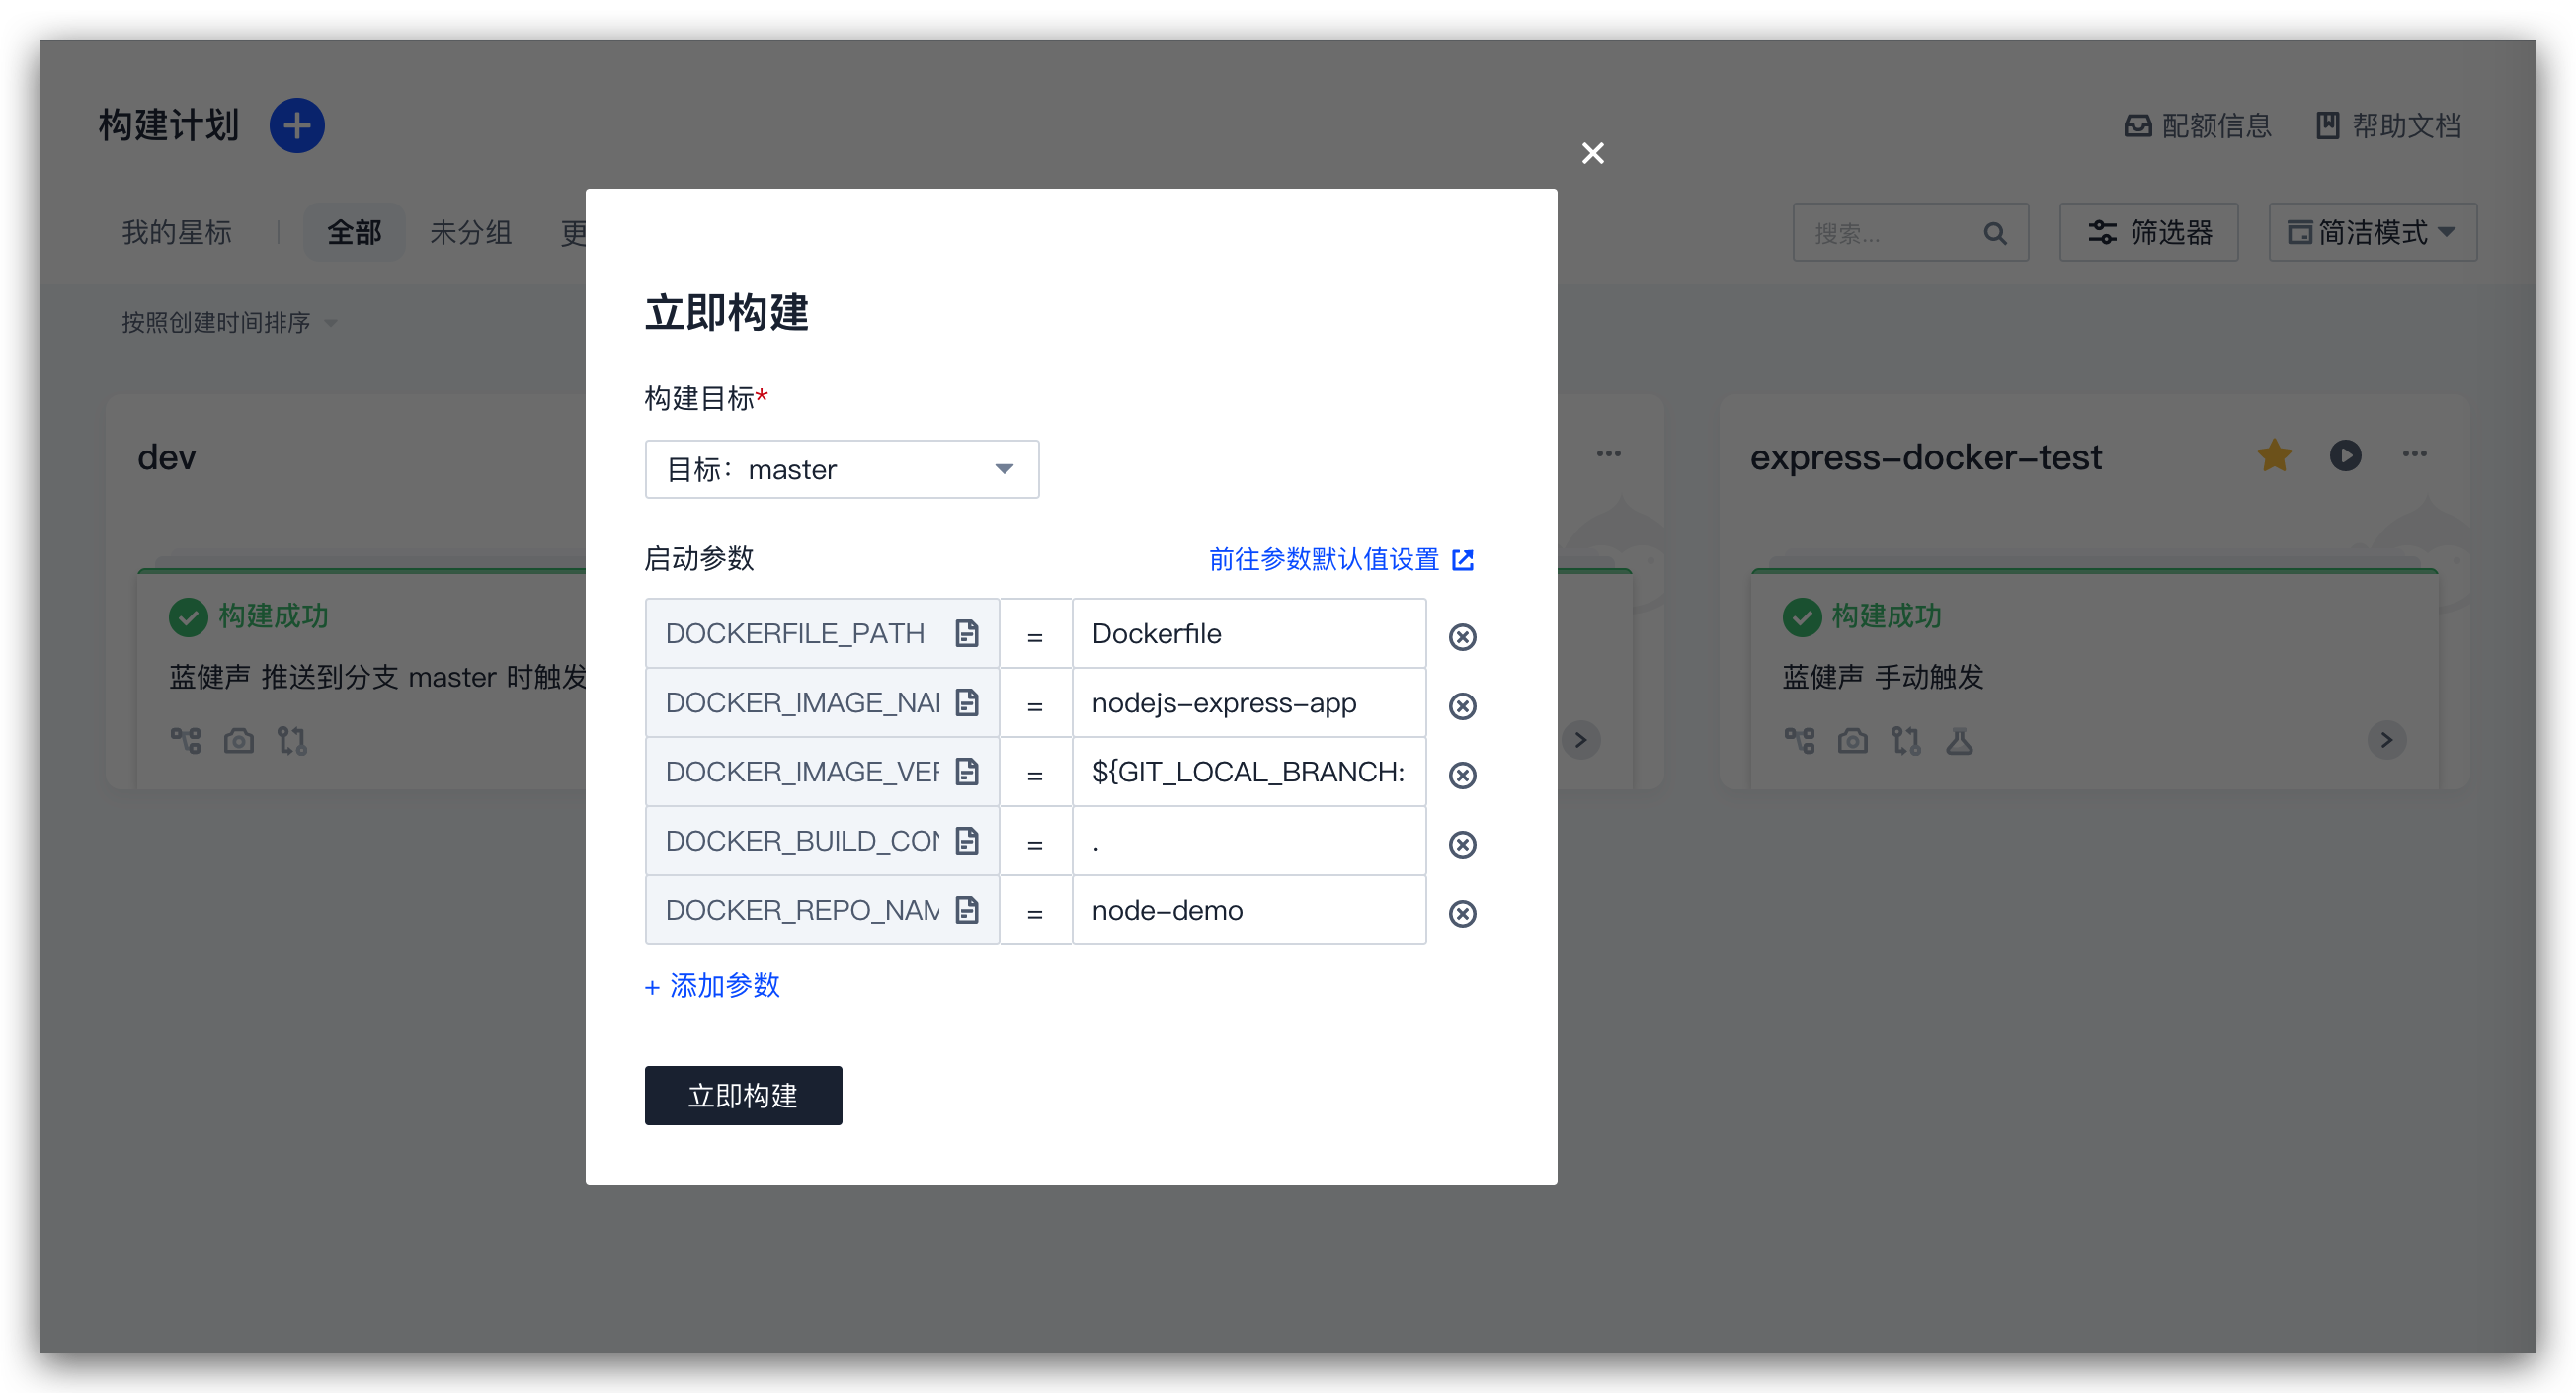Open the 目标: master target dropdown
Screen dimensions: 2576x1393
click(x=841, y=469)
